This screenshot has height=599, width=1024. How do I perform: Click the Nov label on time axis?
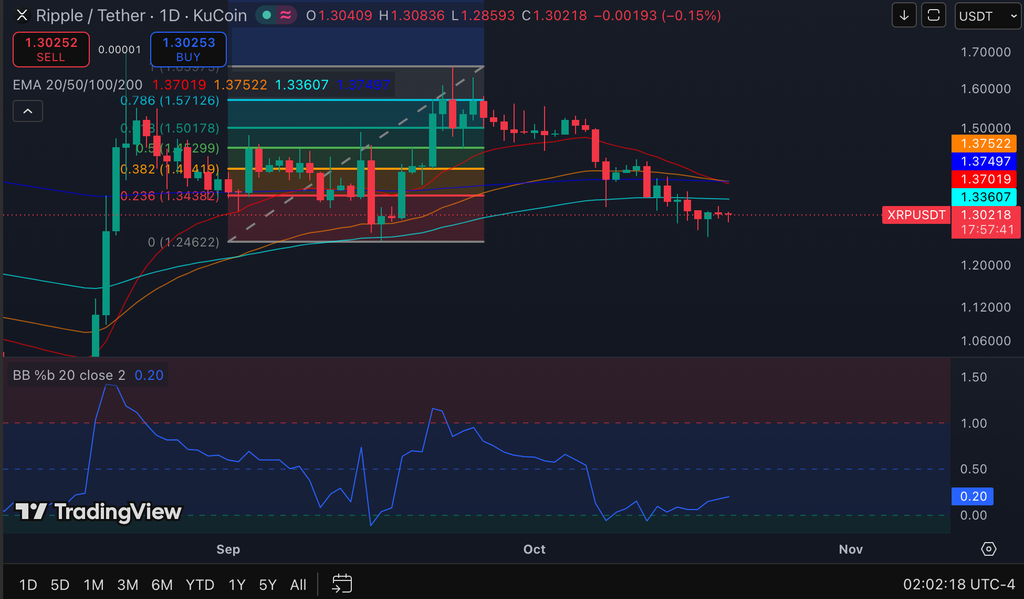(x=851, y=549)
